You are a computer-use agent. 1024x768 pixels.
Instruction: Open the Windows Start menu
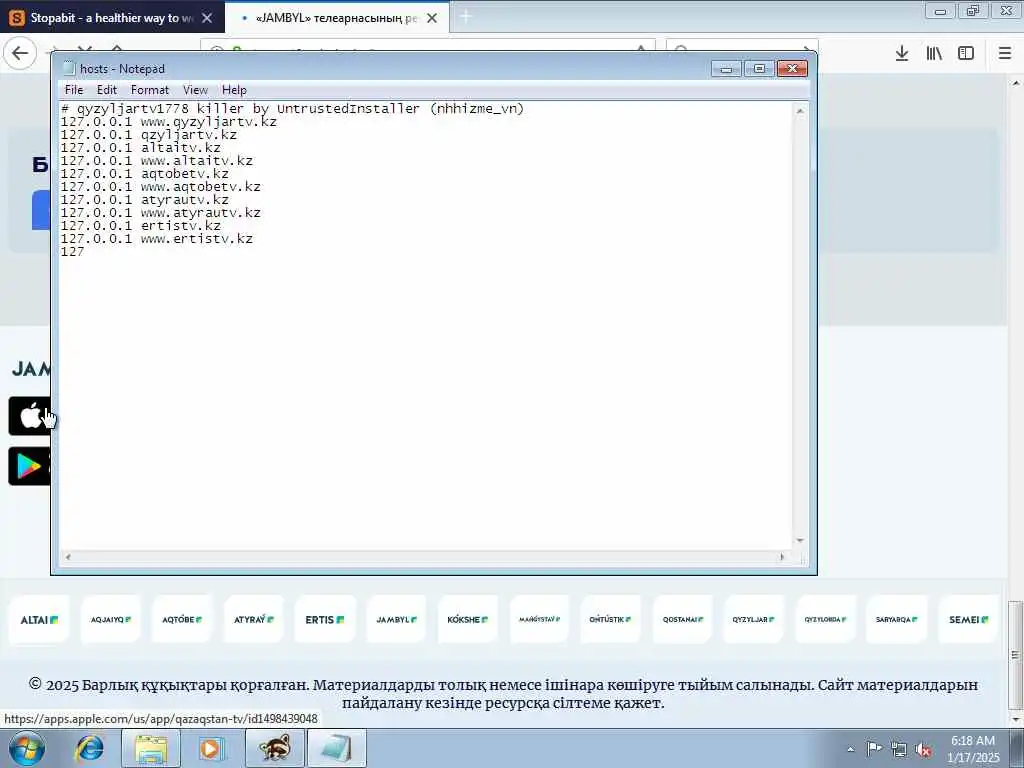pos(27,748)
